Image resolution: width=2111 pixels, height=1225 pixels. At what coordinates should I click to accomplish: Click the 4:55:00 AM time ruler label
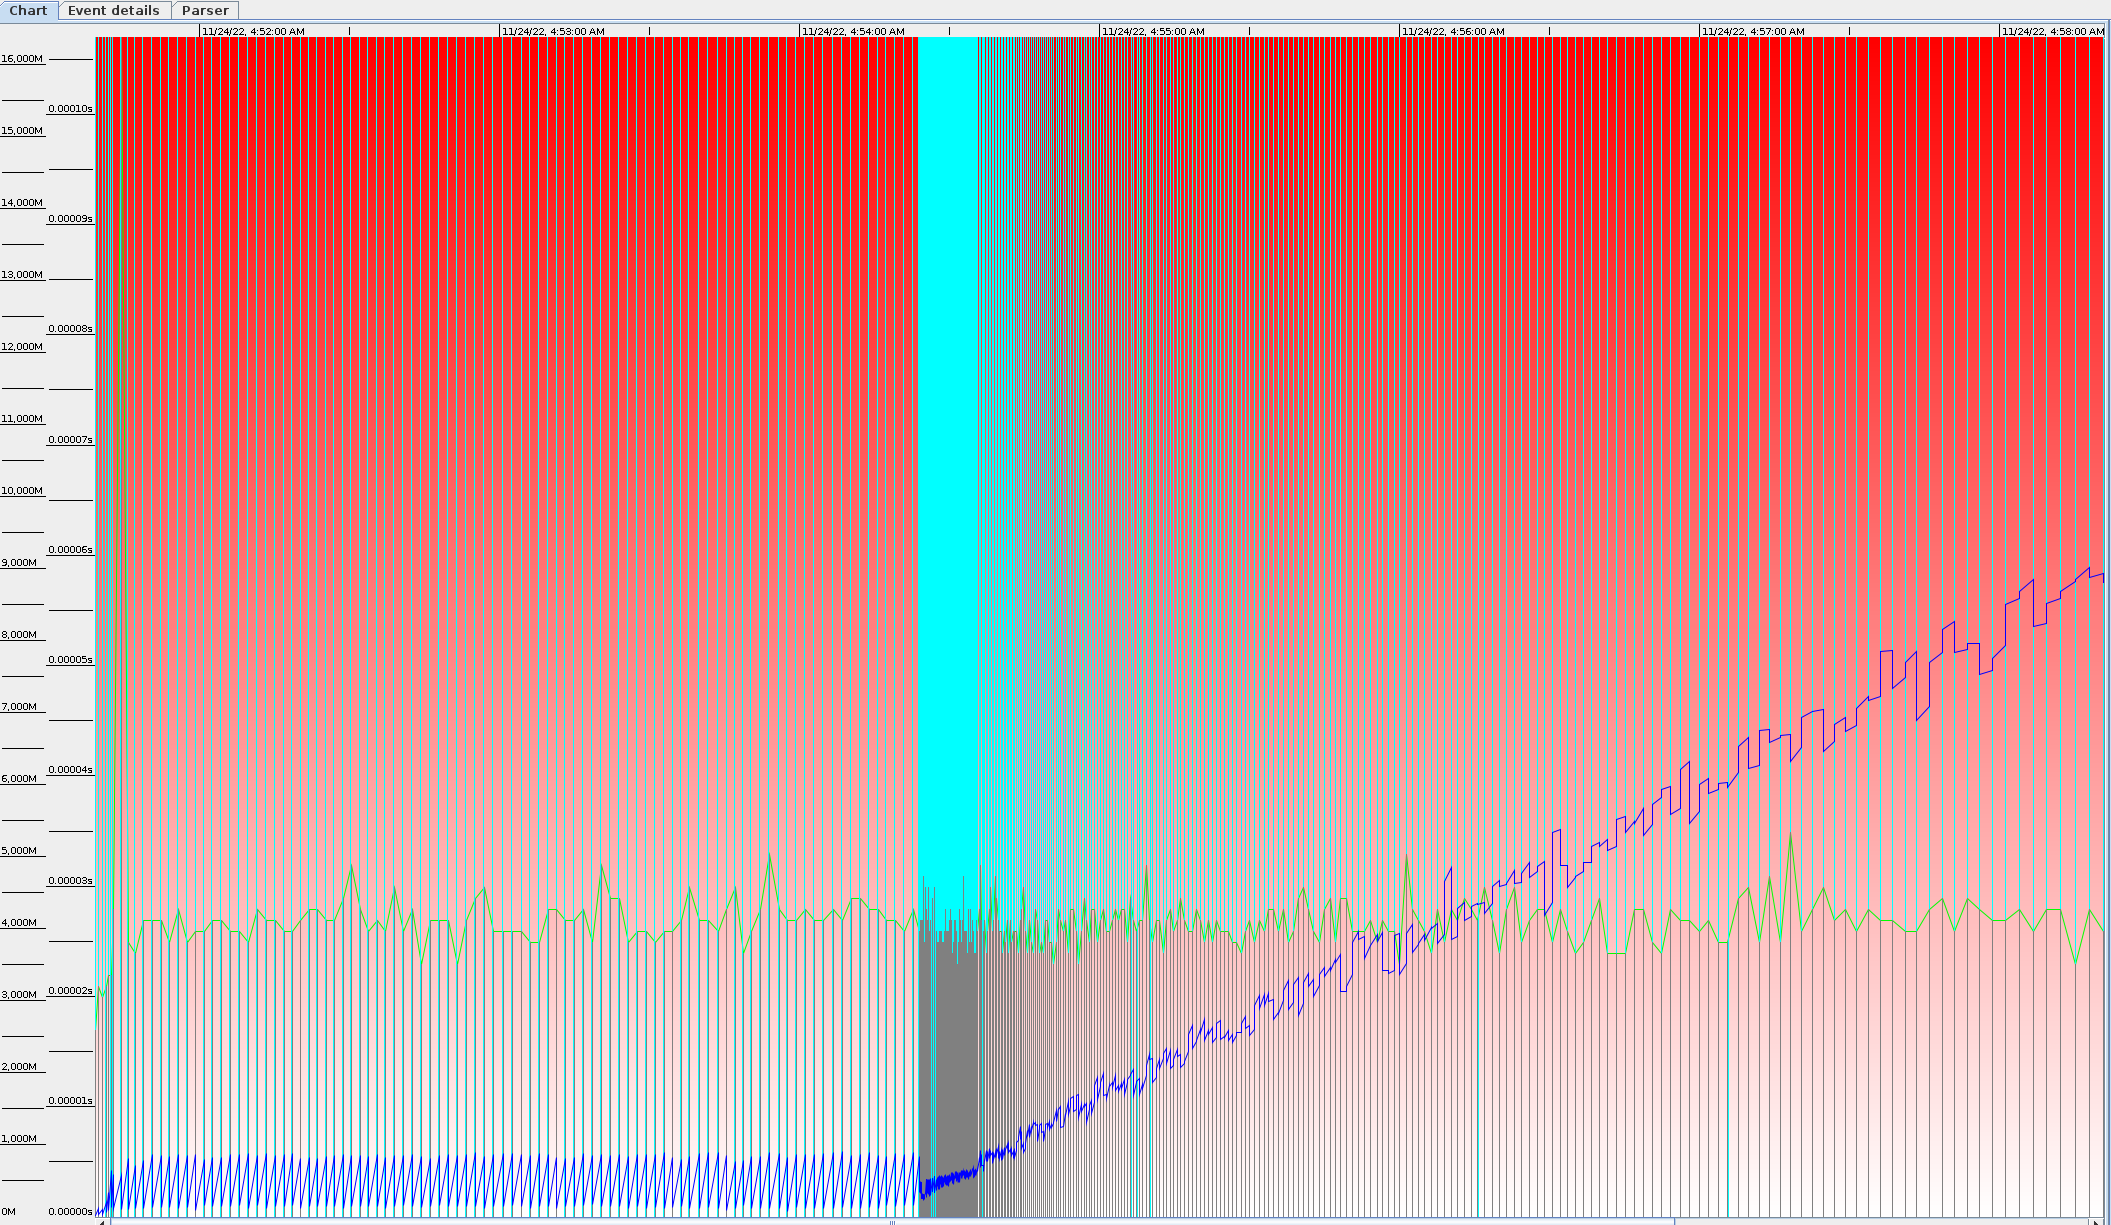(x=1153, y=31)
